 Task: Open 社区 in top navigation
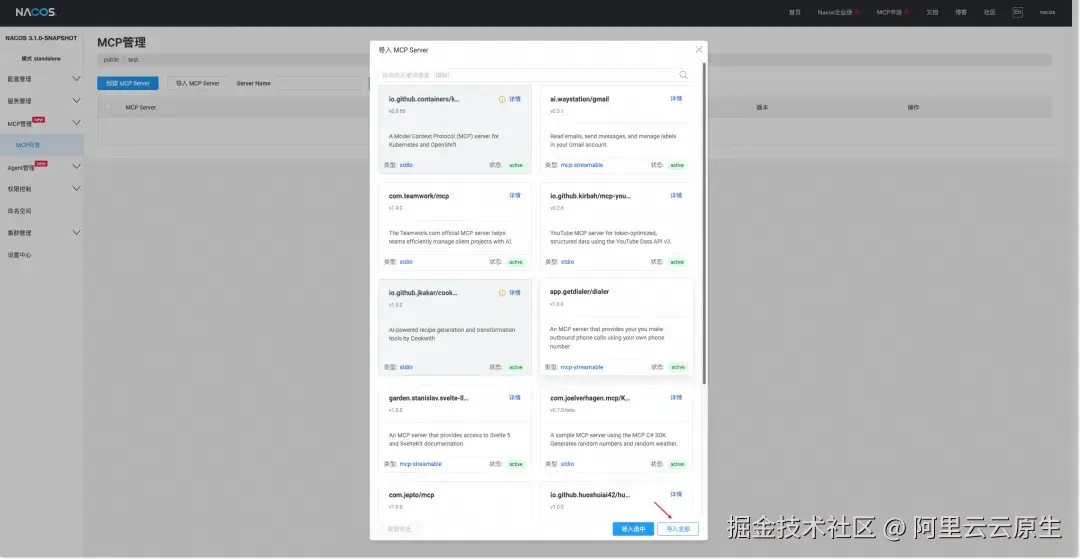click(990, 12)
